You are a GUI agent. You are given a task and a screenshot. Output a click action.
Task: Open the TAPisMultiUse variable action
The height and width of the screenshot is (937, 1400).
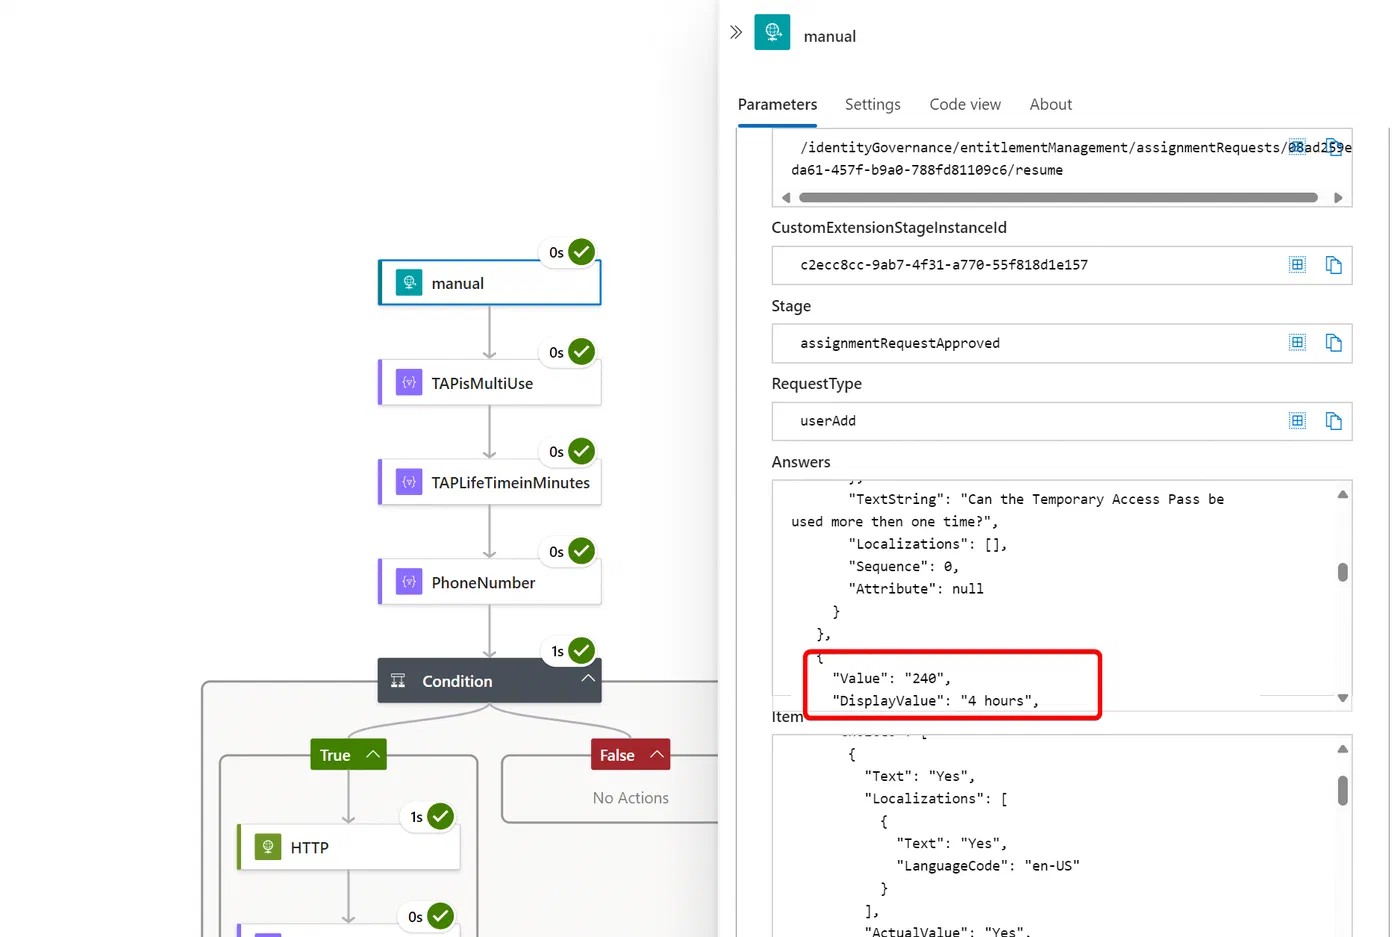coord(489,383)
